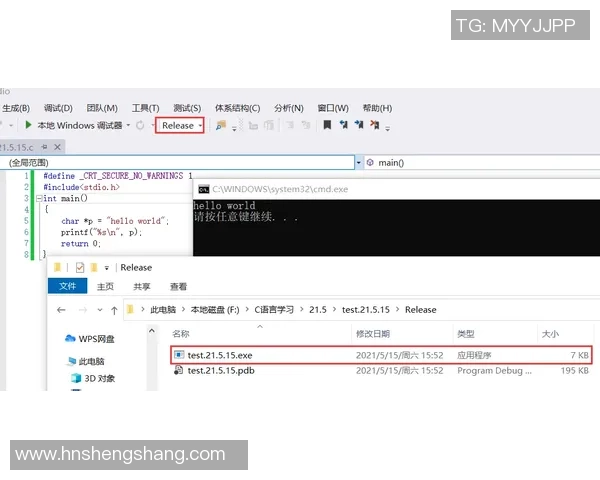Open the 工具(T) Tools menu
The height and width of the screenshot is (480, 600).
[145, 108]
